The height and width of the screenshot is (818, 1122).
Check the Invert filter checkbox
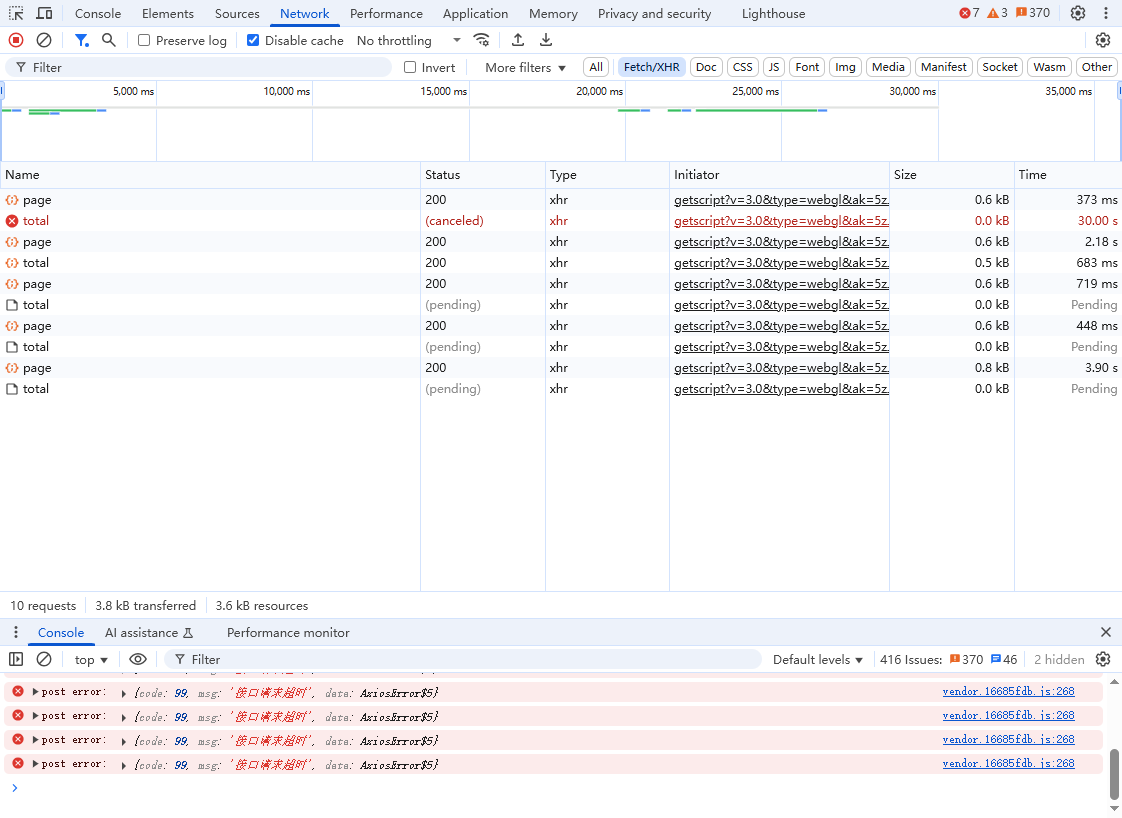(x=410, y=67)
